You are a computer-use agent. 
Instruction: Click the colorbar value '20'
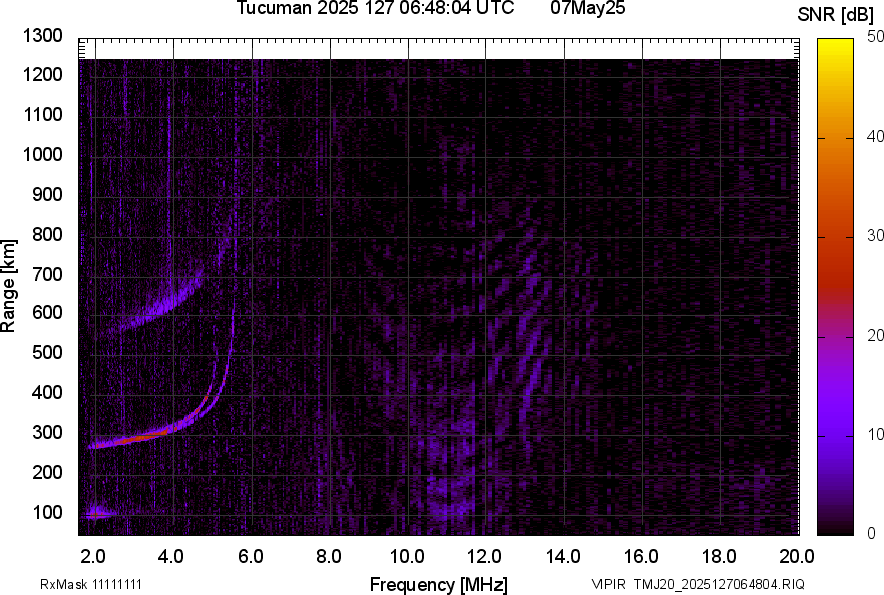click(x=875, y=335)
